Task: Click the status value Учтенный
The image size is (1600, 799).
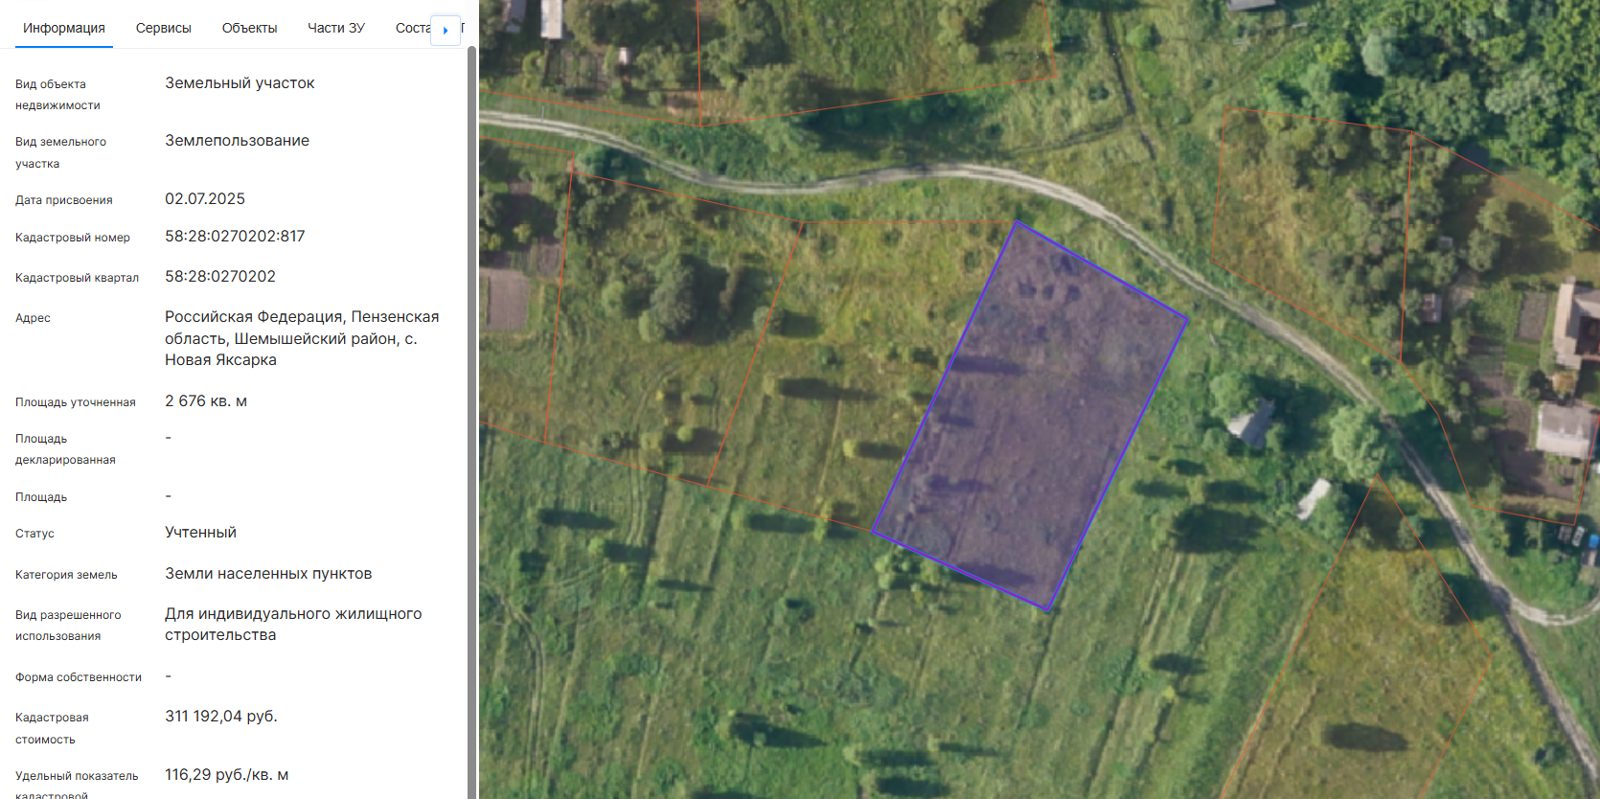Action: 201,532
